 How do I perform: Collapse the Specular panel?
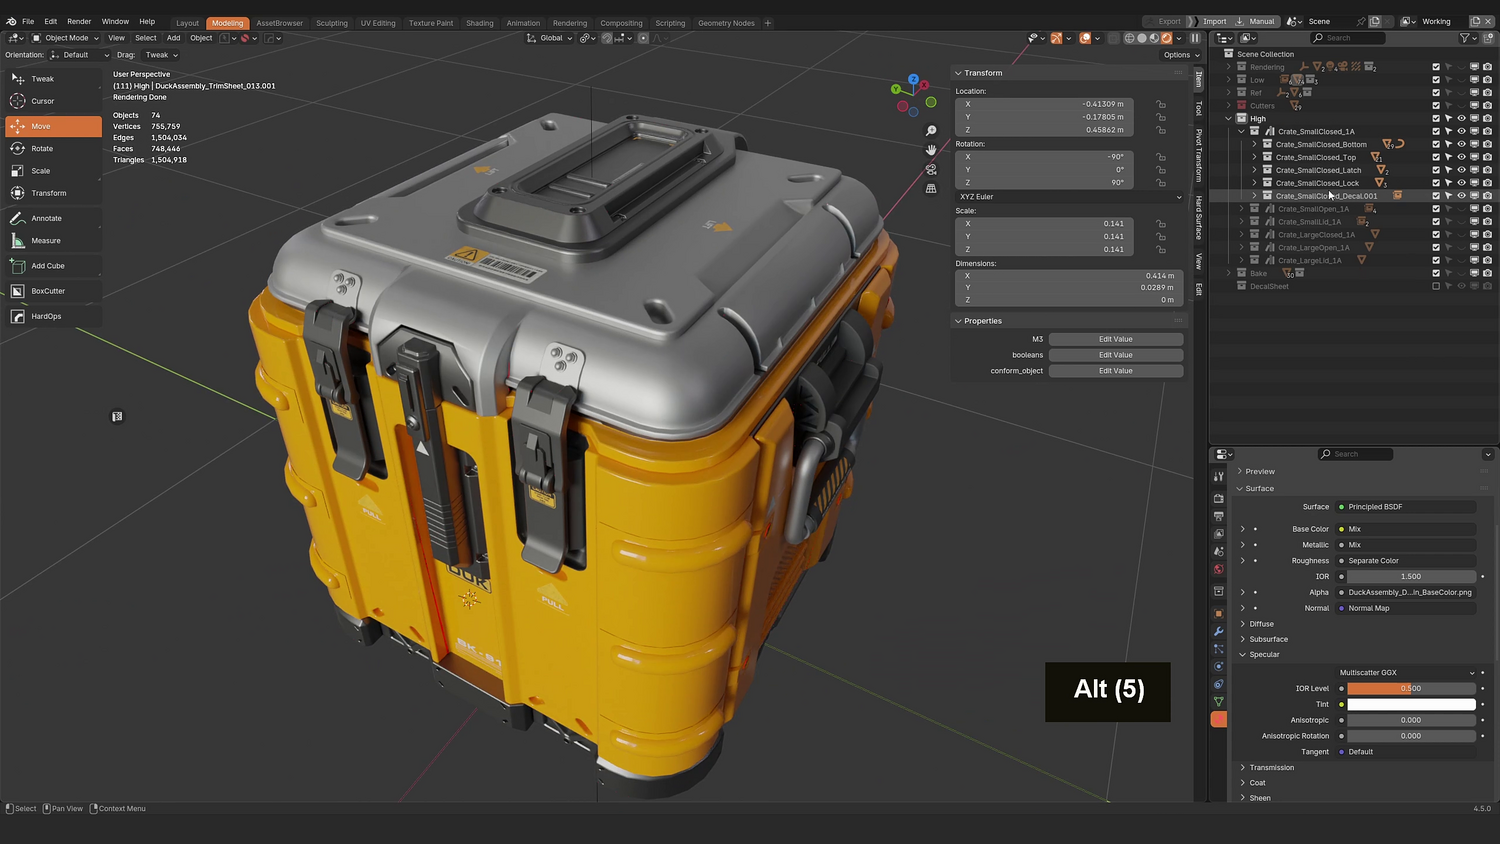pyautogui.click(x=1243, y=655)
